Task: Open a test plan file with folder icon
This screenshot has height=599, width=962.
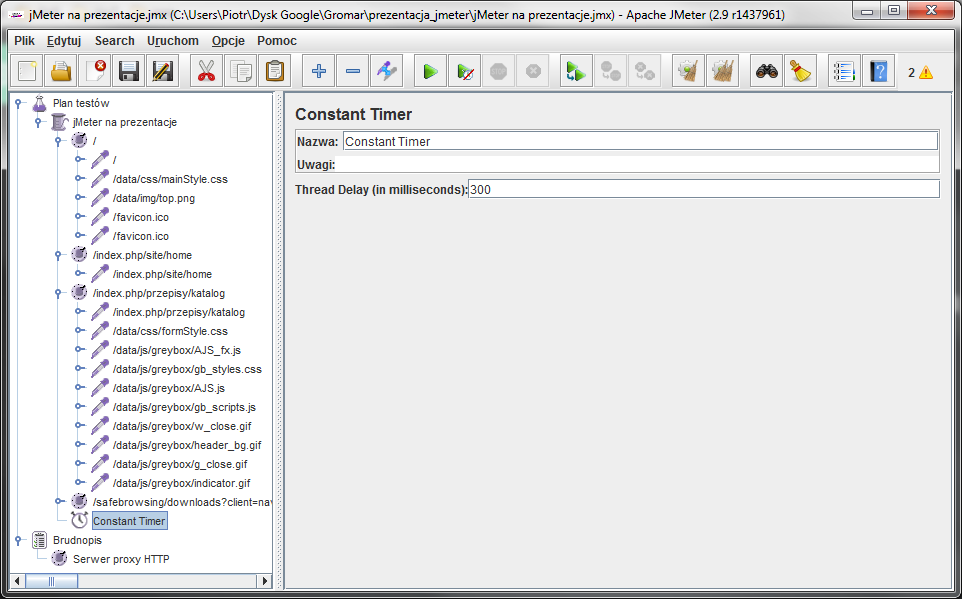Action: tap(61, 71)
